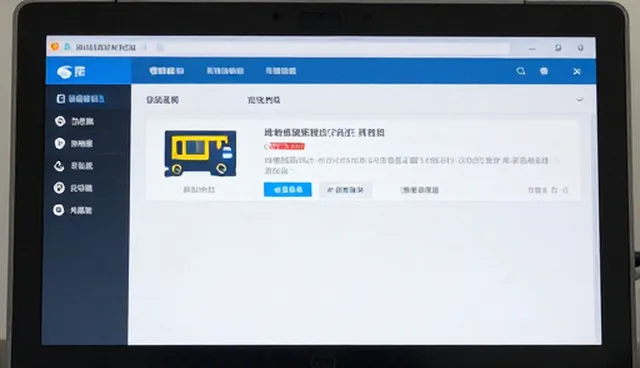
Task: Open the fourth sidebar entry in the dark panel
Action: [73, 166]
